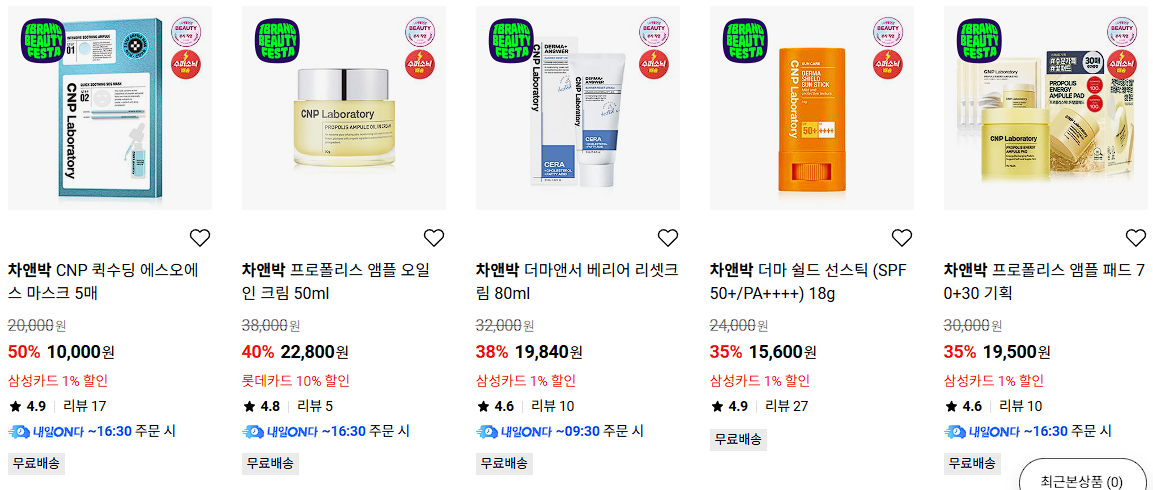Screen dimensions: 1153x490
Task: Click 무료배송 tag under oil in cream
Action: click(x=271, y=464)
